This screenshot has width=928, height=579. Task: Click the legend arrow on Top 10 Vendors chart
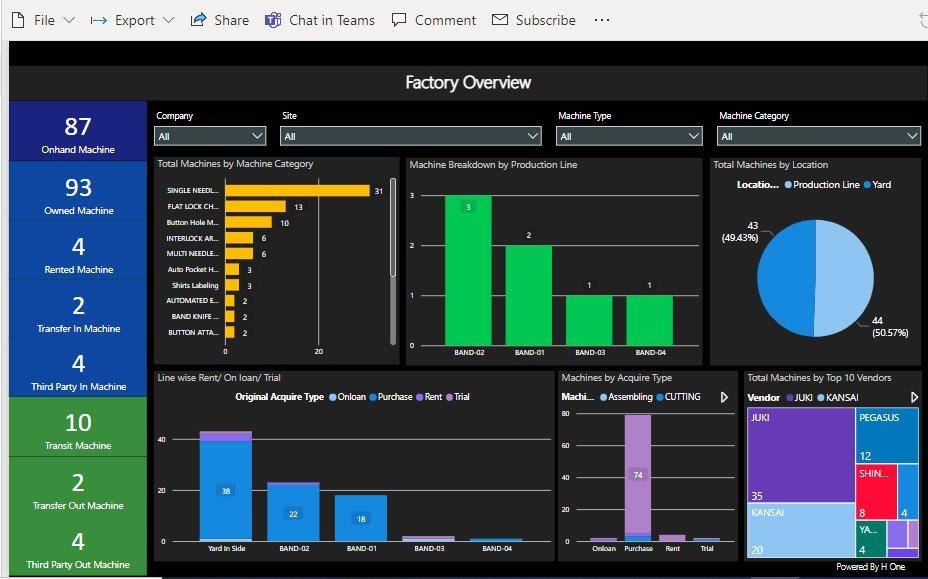914,397
